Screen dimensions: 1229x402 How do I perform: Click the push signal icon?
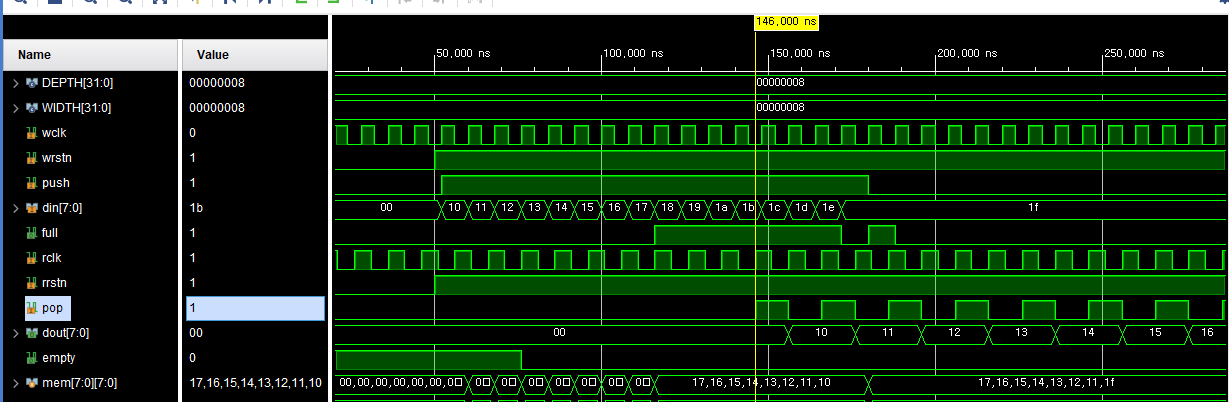tap(32, 183)
